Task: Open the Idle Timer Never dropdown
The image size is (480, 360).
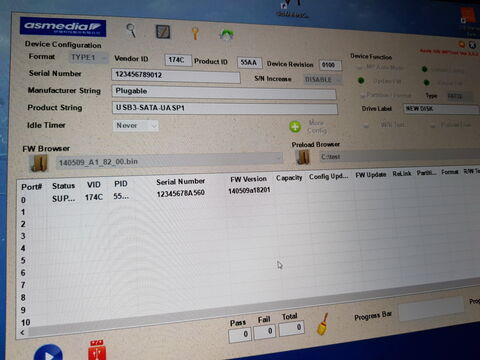Action: coord(135,126)
